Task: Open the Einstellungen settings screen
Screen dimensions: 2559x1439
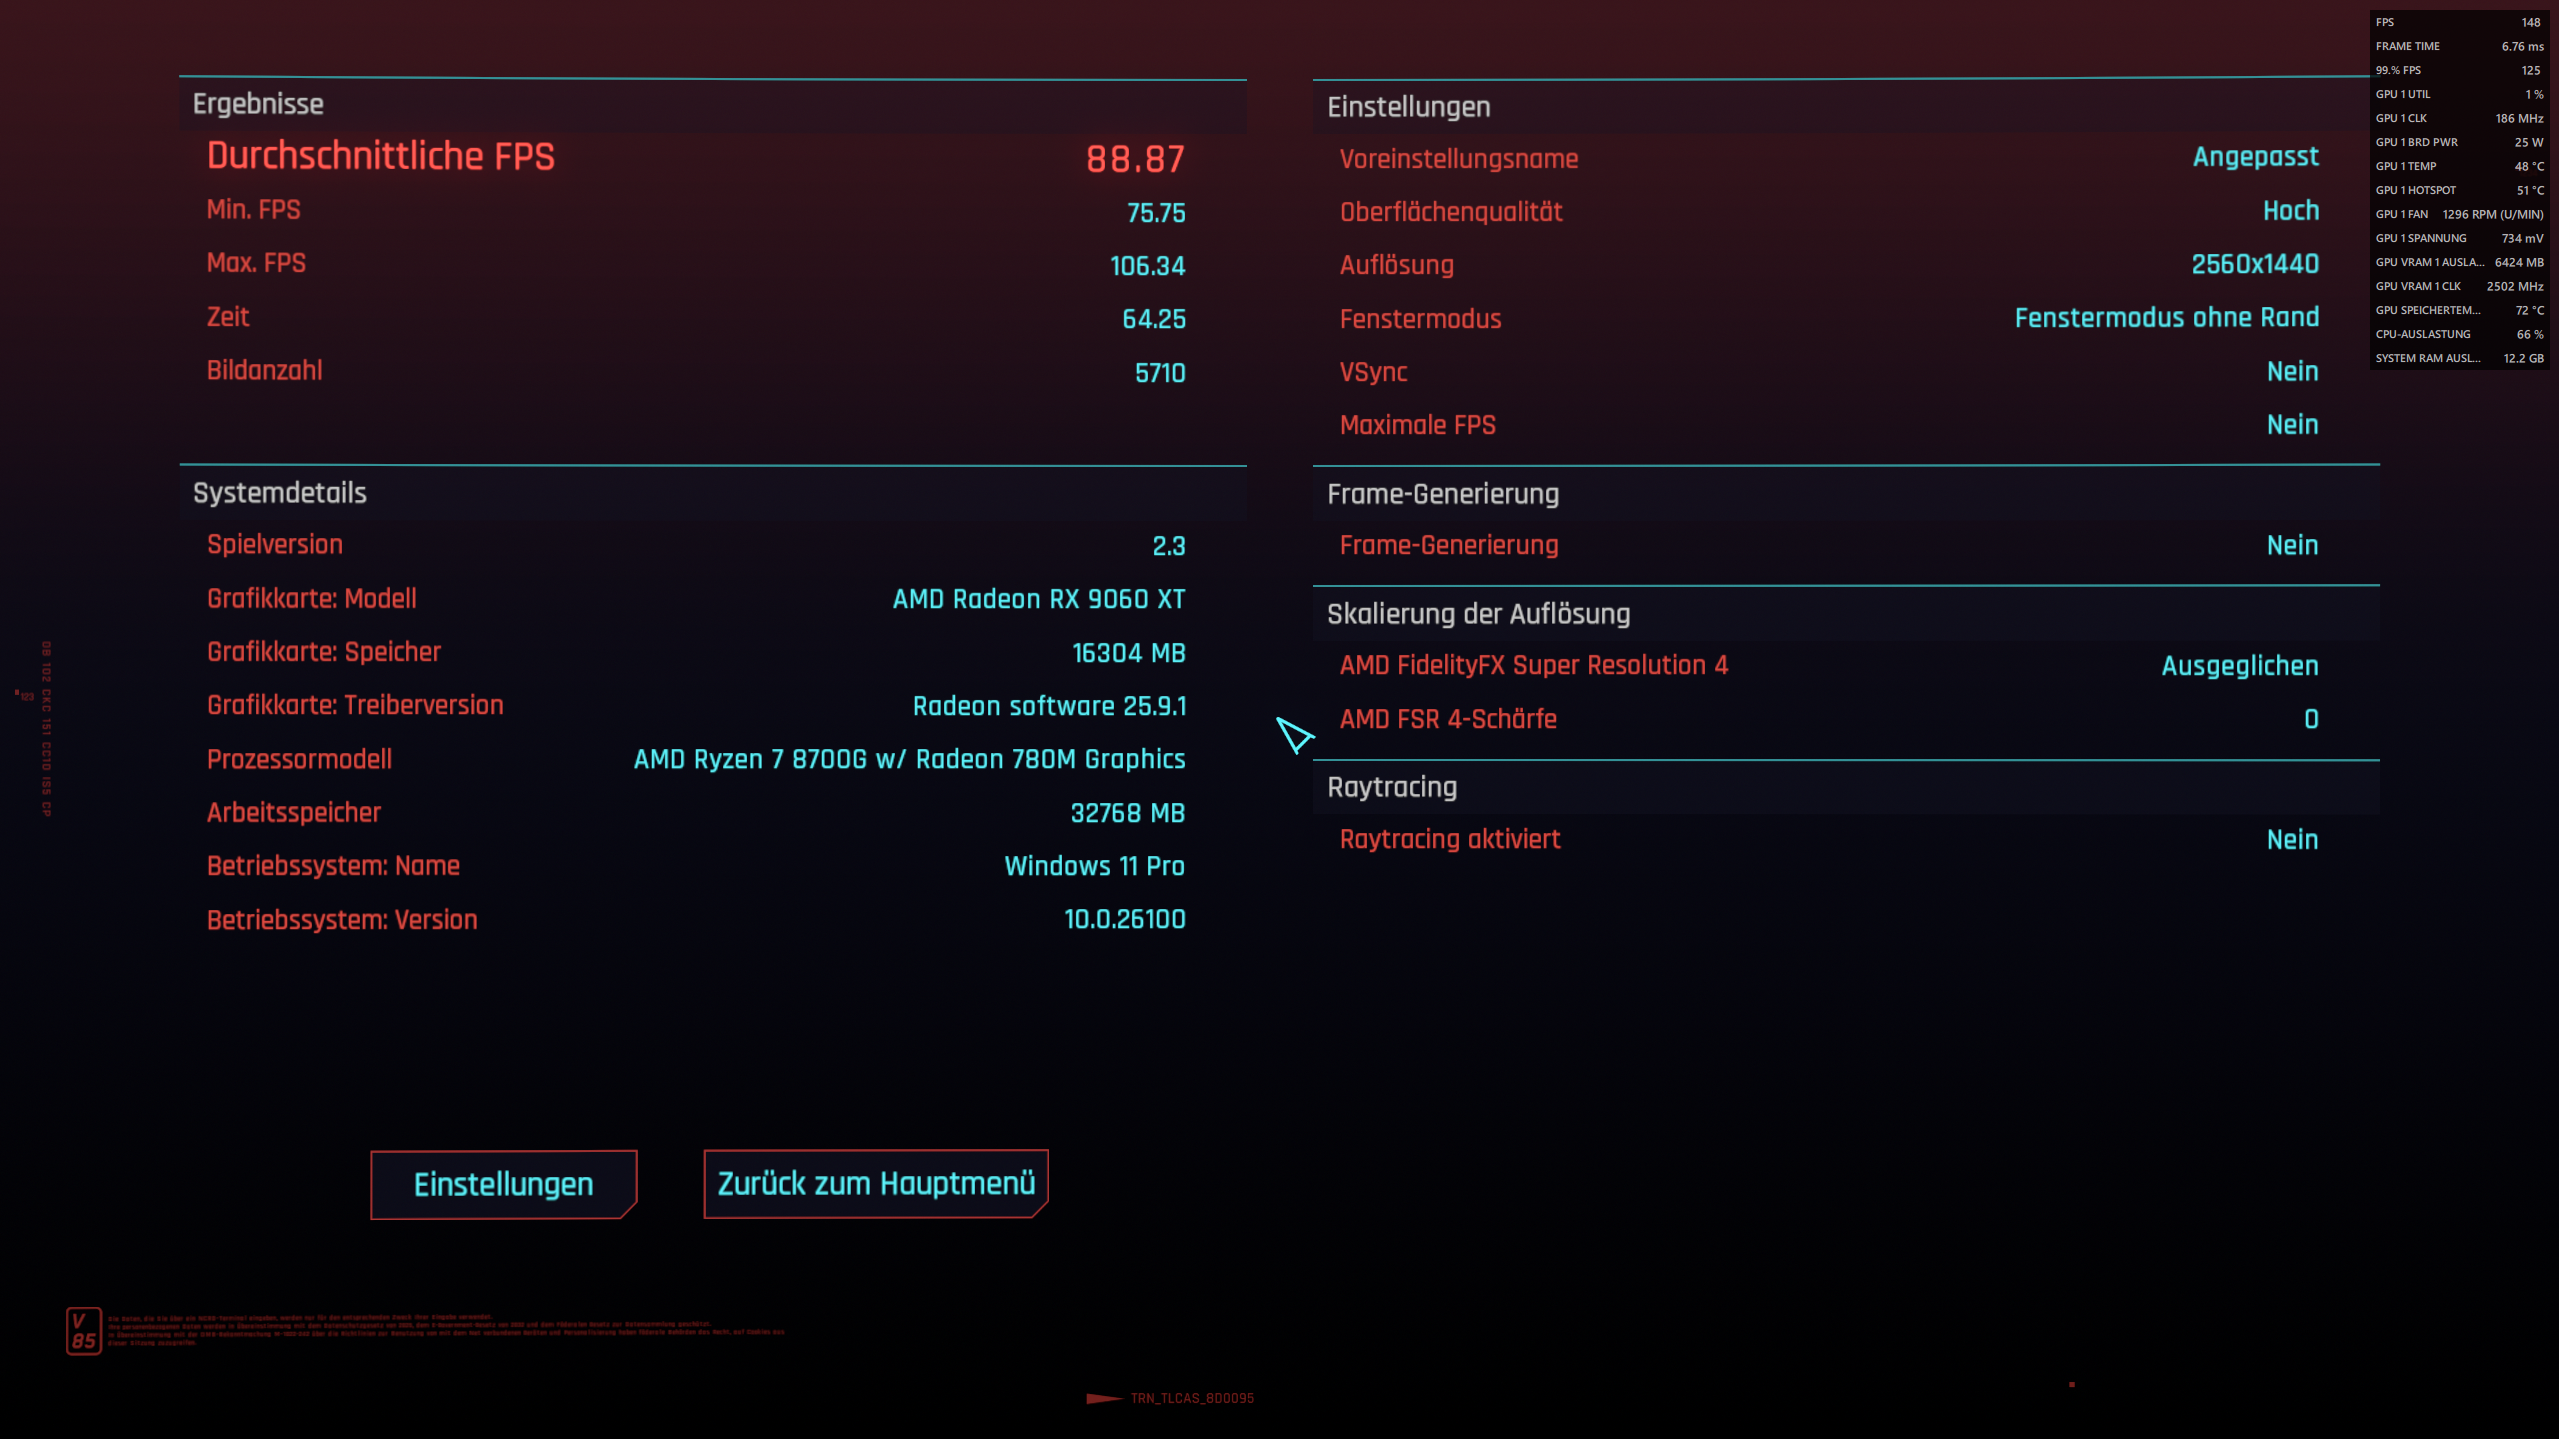Action: 503,1183
